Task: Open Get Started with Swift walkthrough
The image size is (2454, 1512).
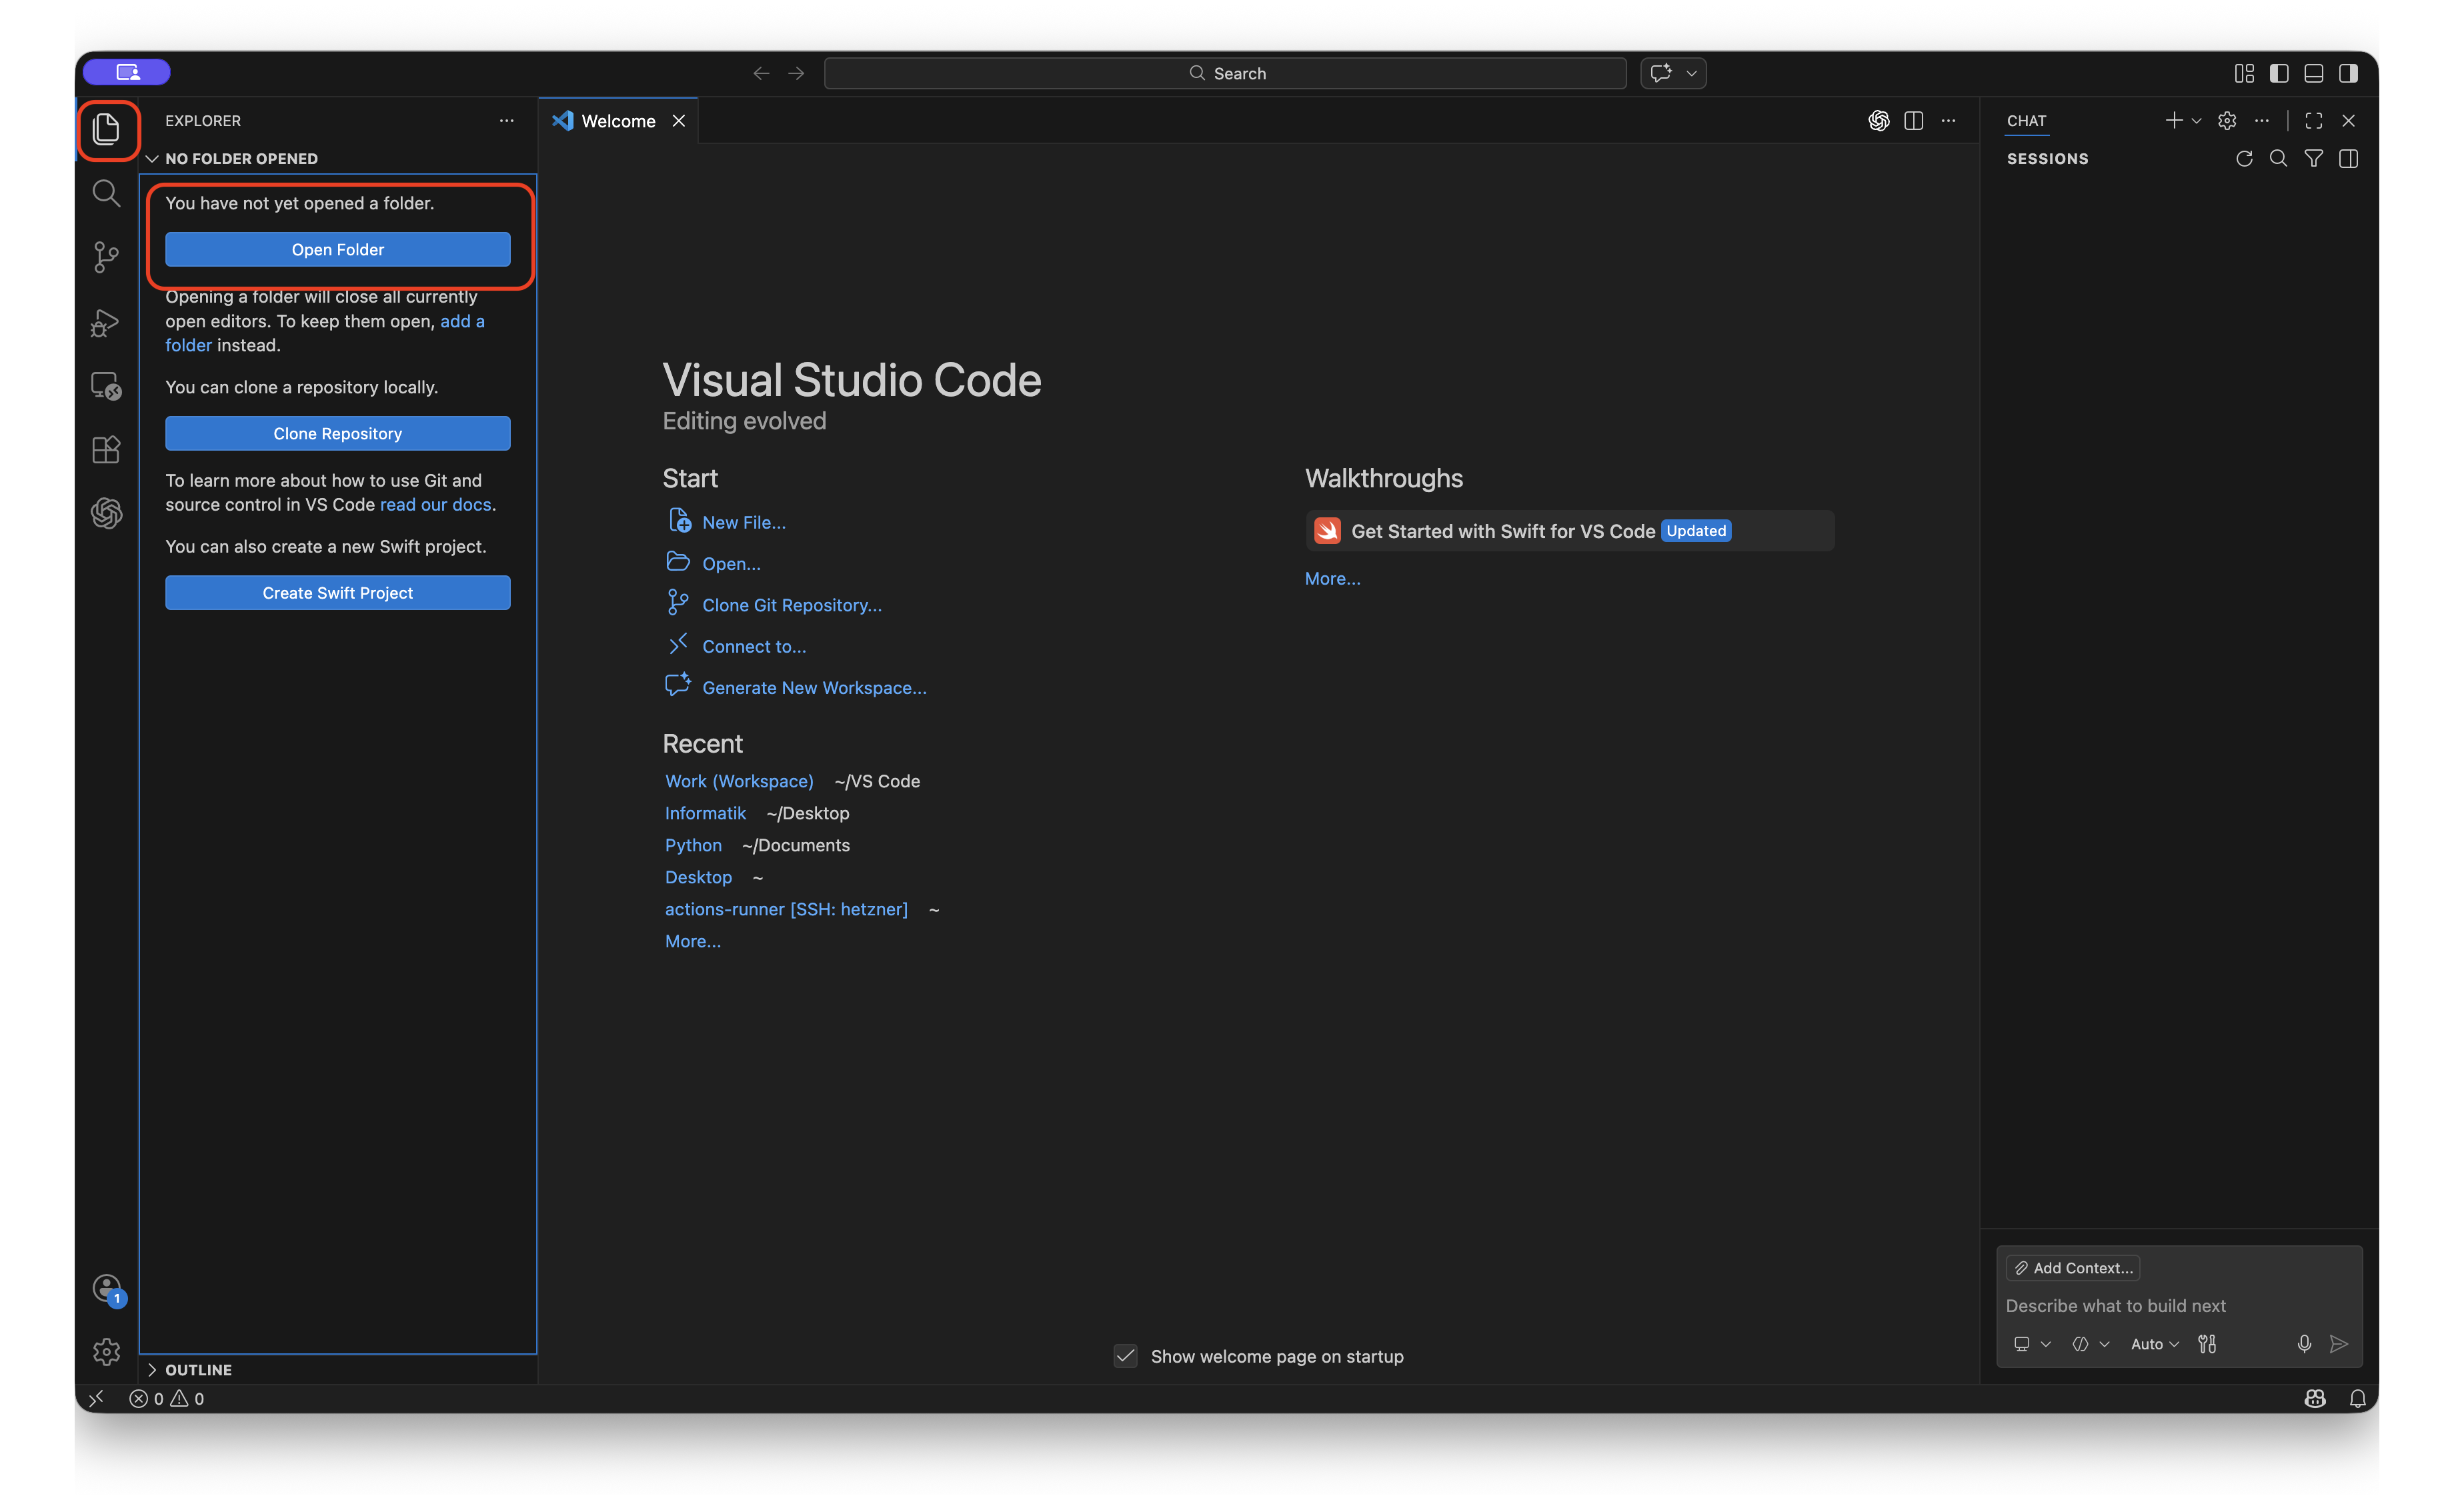Action: coord(1569,531)
